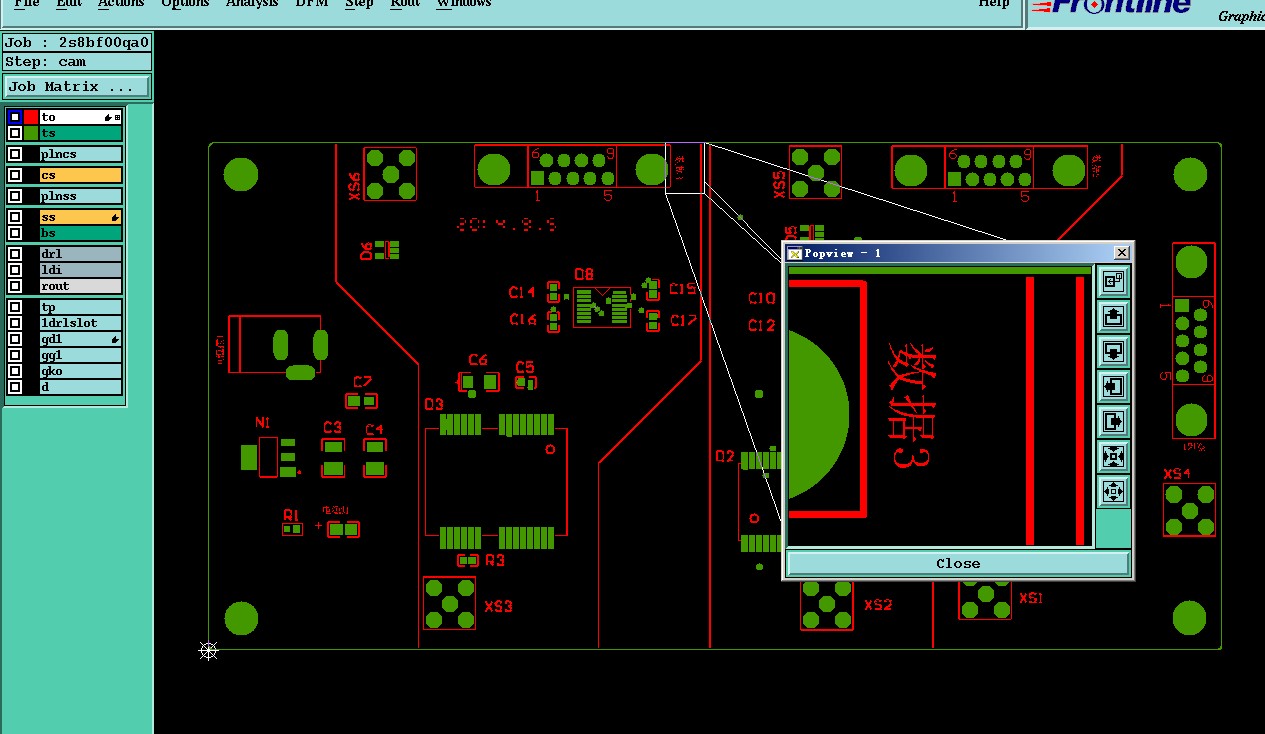This screenshot has width=1265, height=734.
Task: Click the hand icon in the 'ss' layer row
Action: pyautogui.click(x=115, y=217)
